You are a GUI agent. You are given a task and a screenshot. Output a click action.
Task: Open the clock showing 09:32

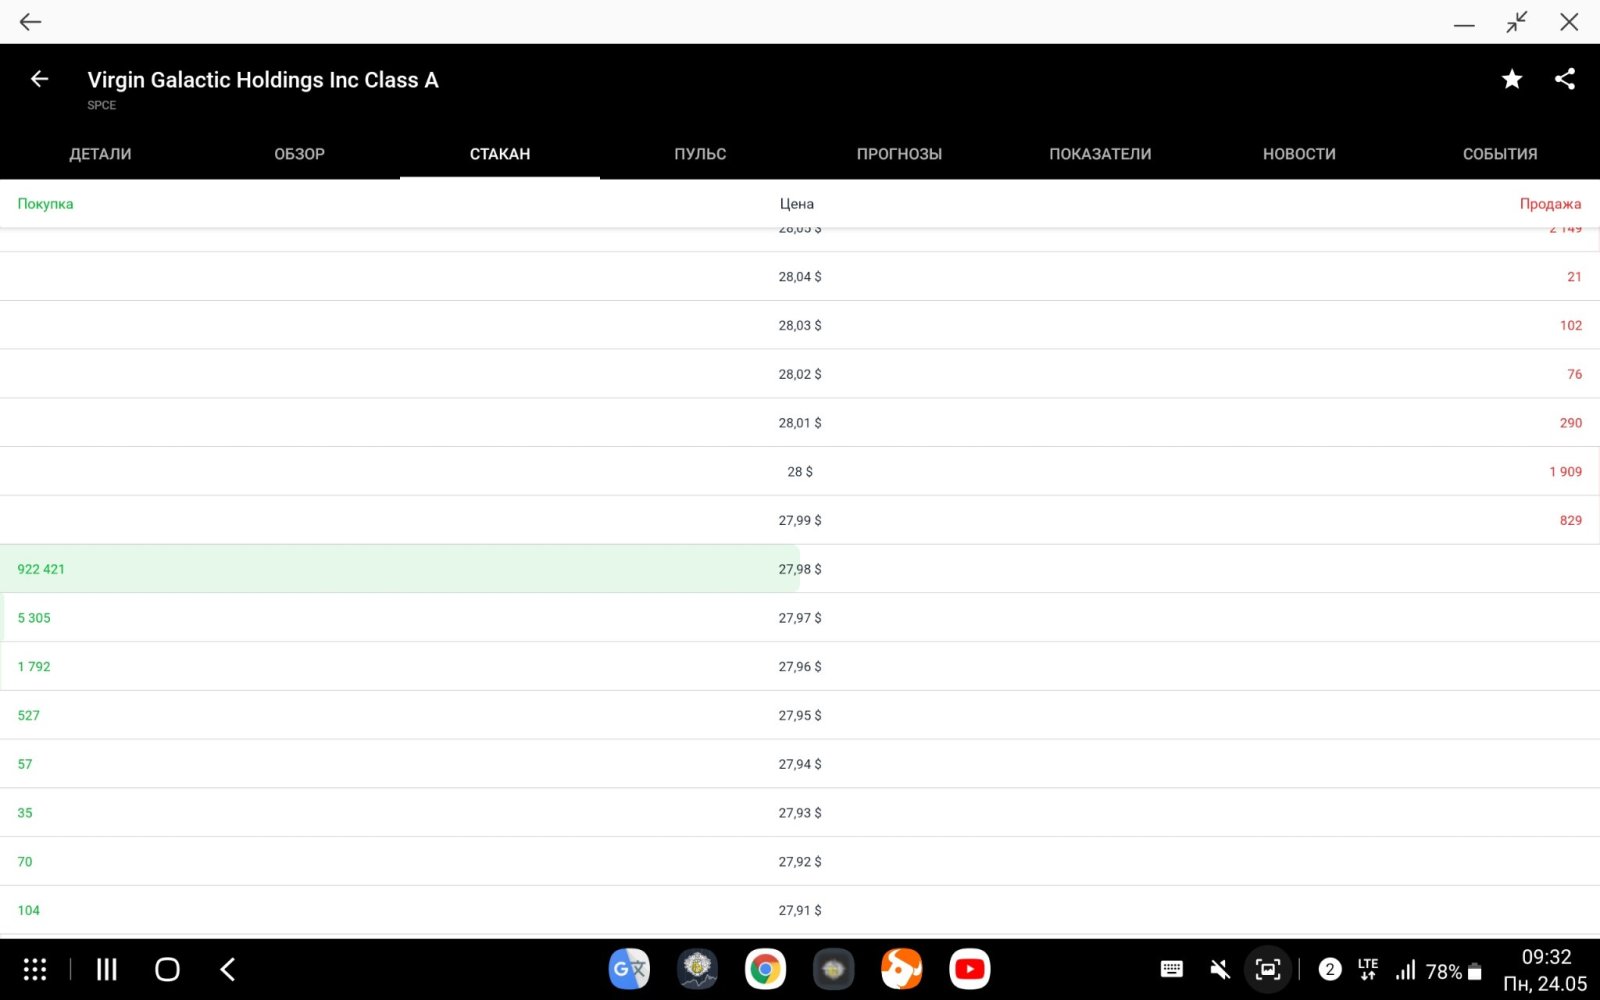(x=1546, y=957)
